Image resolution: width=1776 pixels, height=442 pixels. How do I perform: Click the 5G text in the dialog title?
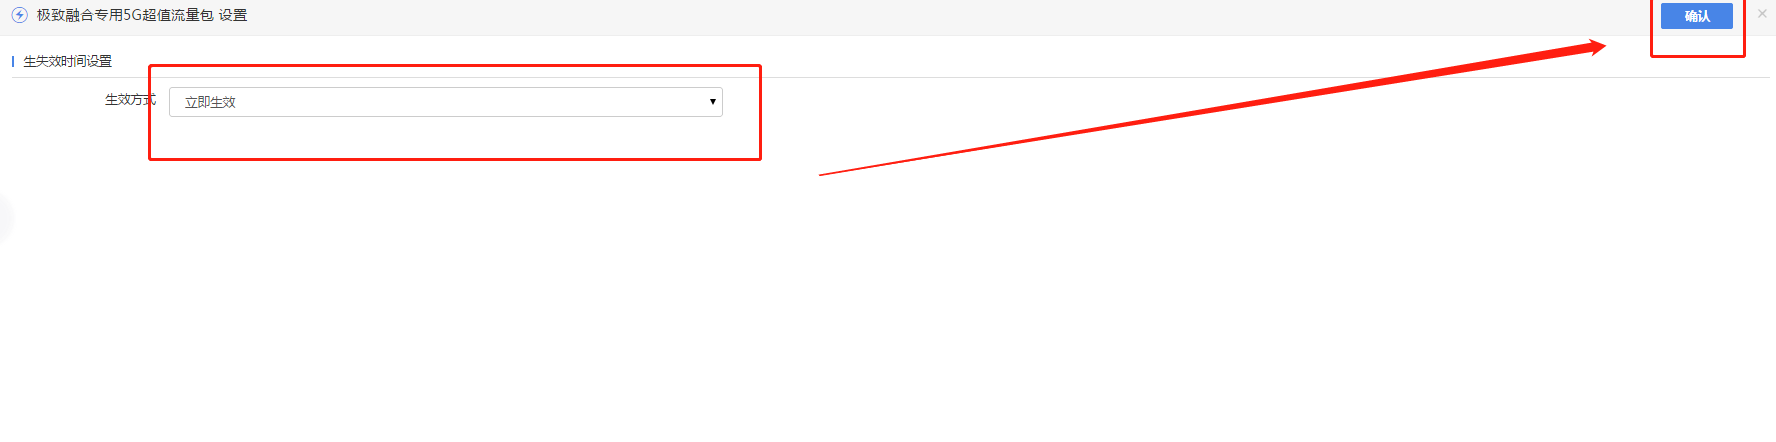pos(133,15)
